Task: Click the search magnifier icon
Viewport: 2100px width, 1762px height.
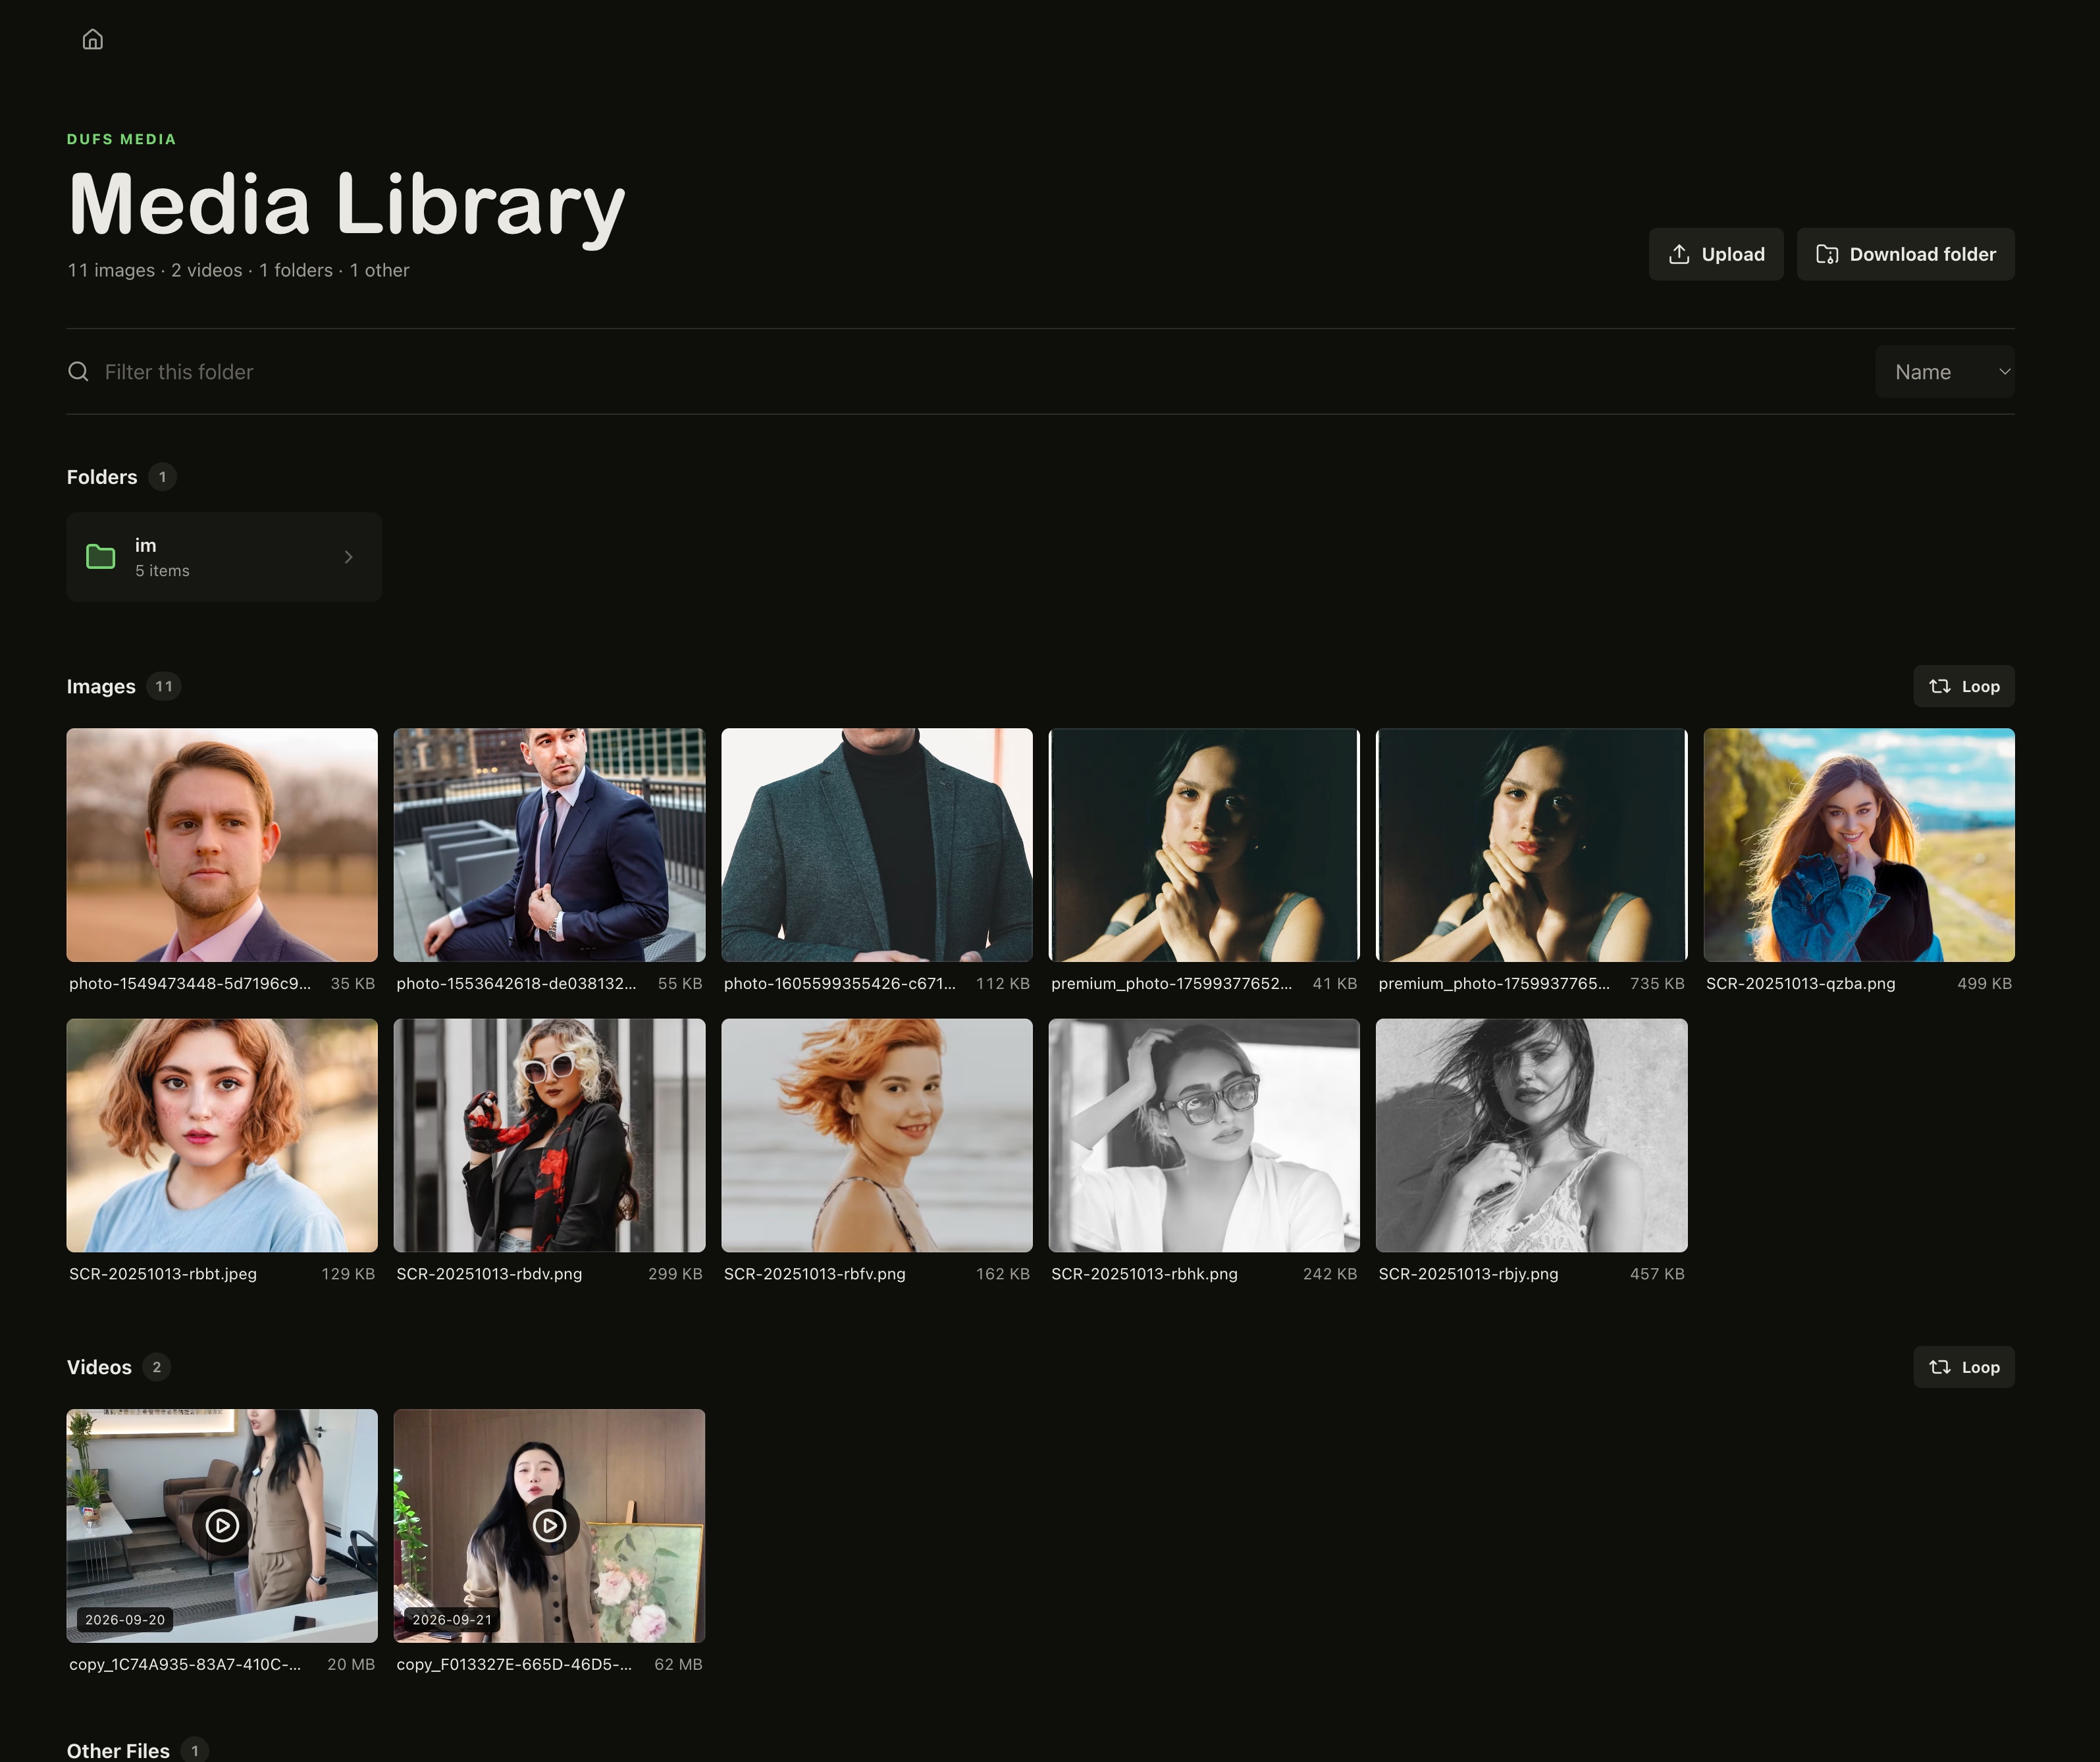Action: tap(78, 372)
